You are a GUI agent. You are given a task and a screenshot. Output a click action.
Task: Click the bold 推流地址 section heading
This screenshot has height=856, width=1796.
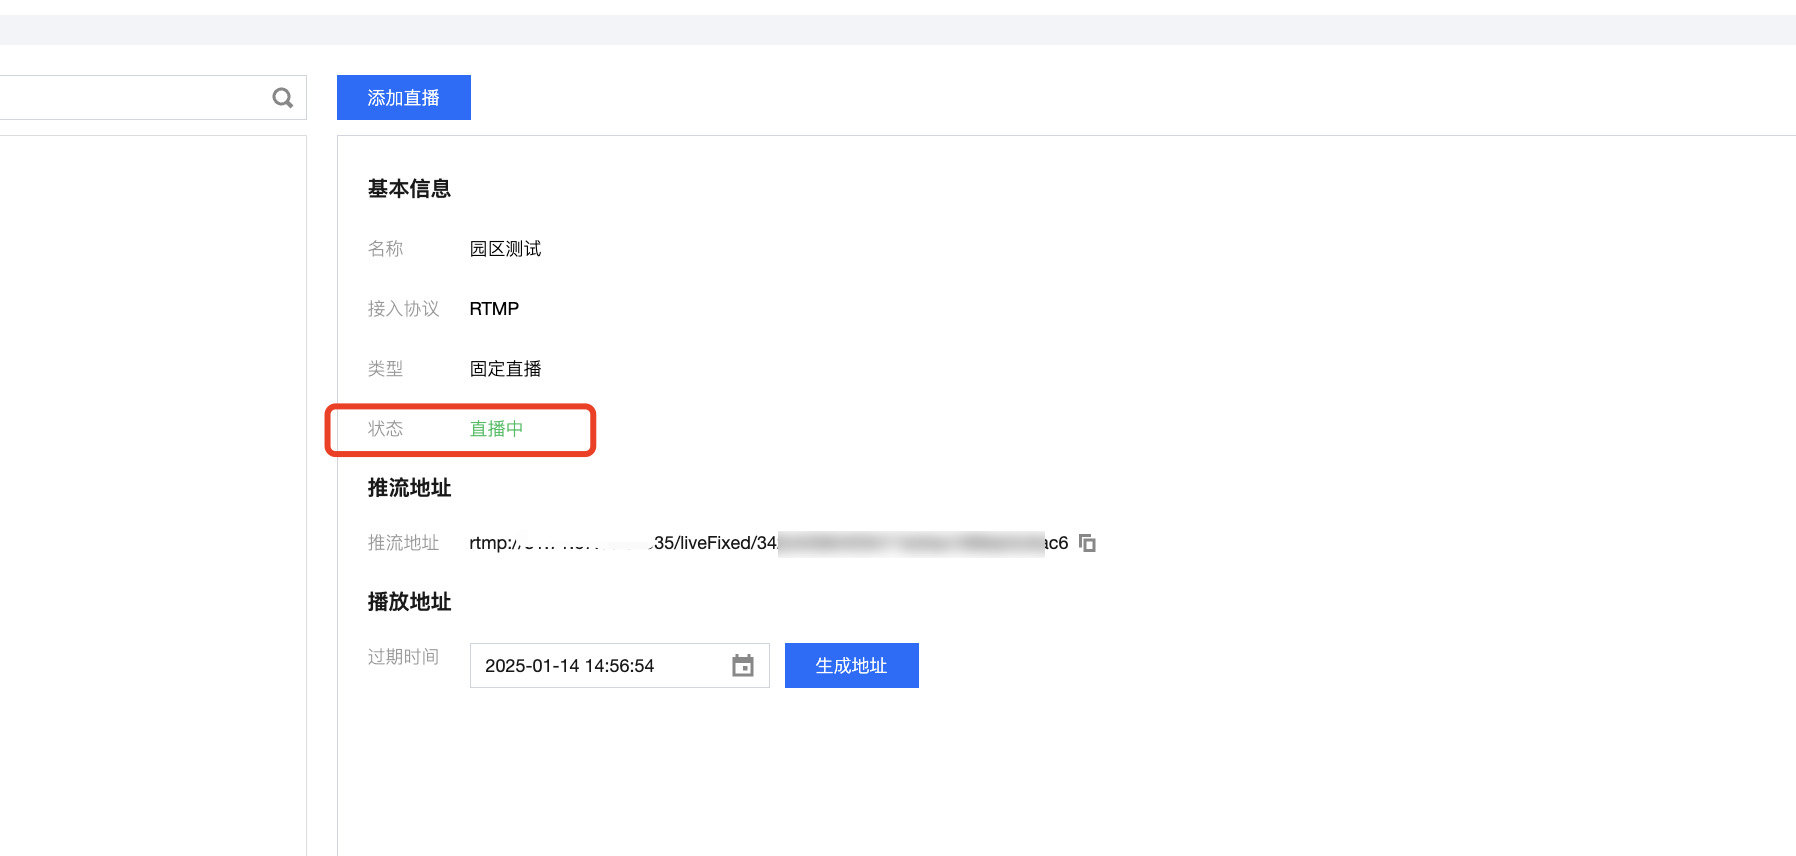(409, 488)
